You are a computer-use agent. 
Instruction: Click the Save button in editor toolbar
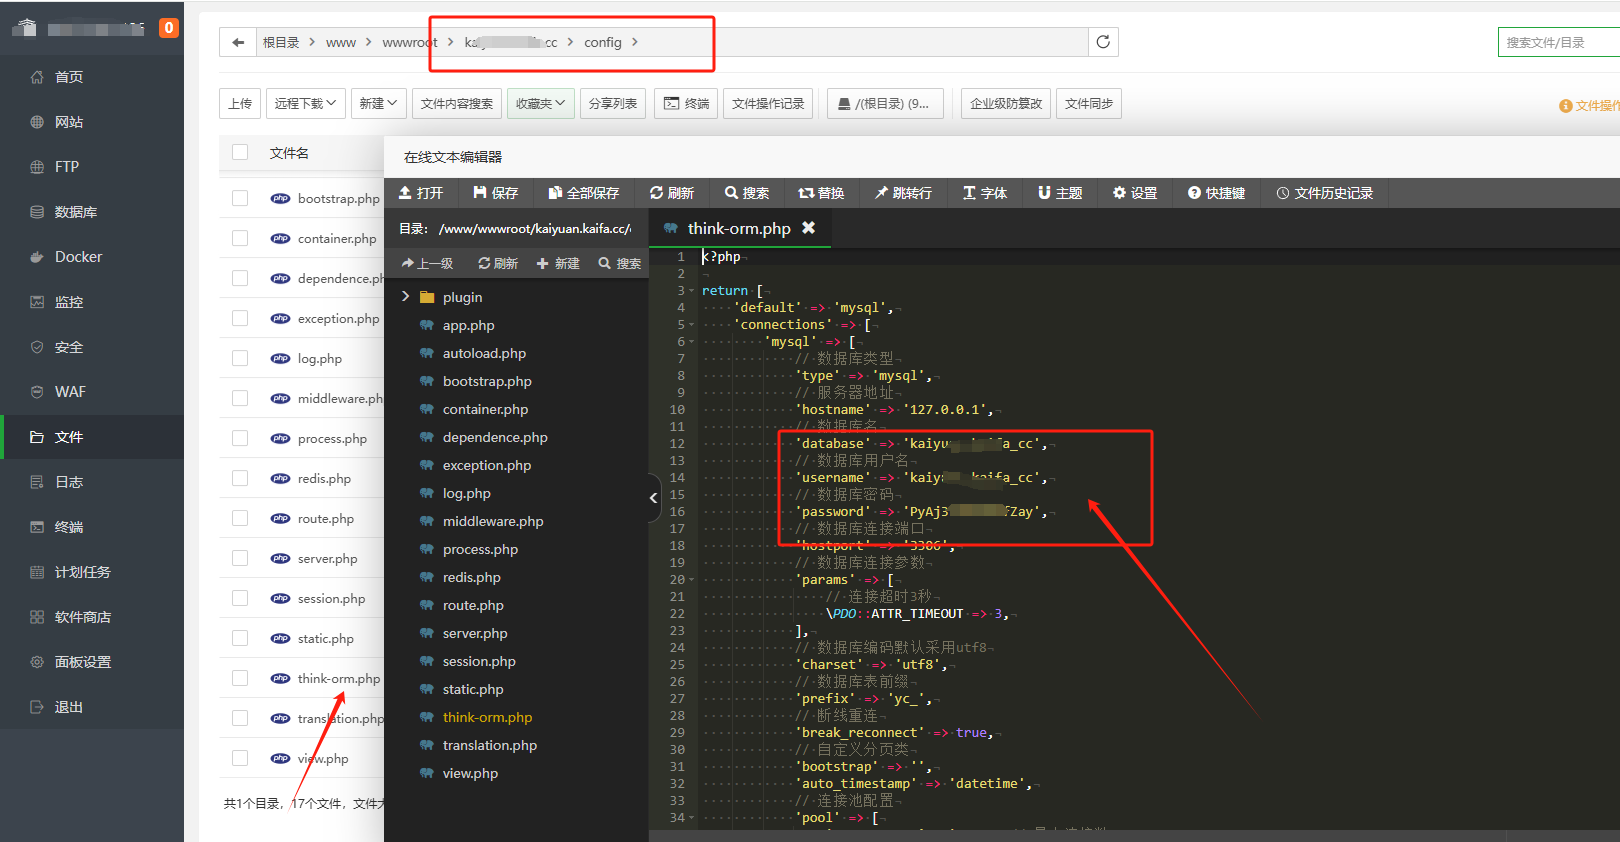[496, 193]
